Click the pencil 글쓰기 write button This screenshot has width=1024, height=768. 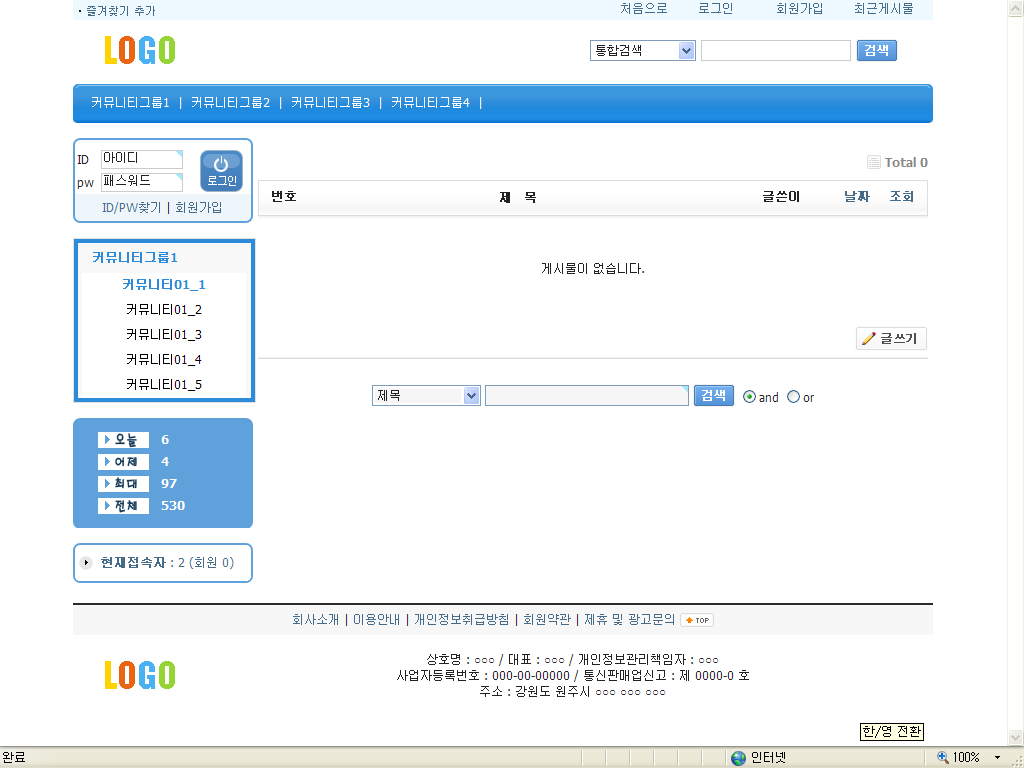click(x=891, y=339)
